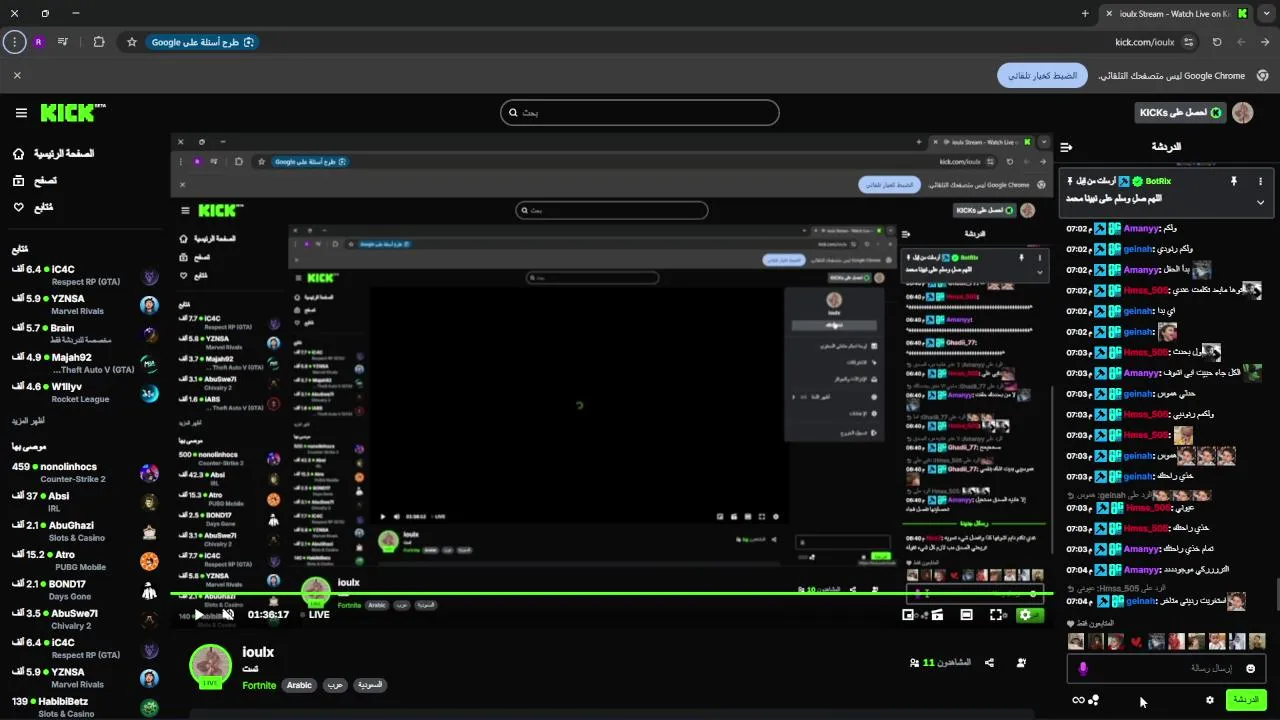Open the Browse icon in the sidebar
The height and width of the screenshot is (720, 1280).
click(18, 181)
